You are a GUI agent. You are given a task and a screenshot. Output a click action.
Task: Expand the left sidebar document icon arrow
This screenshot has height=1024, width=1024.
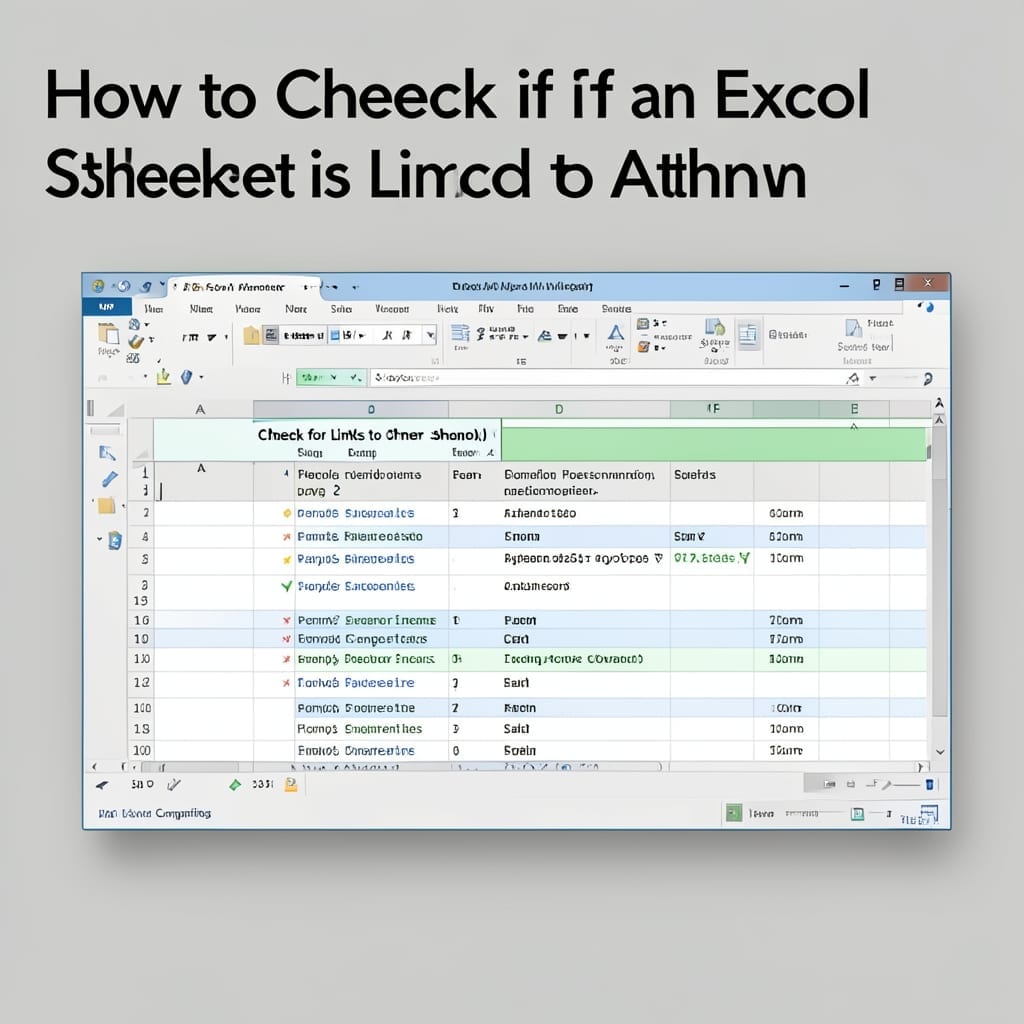[x=100, y=539]
